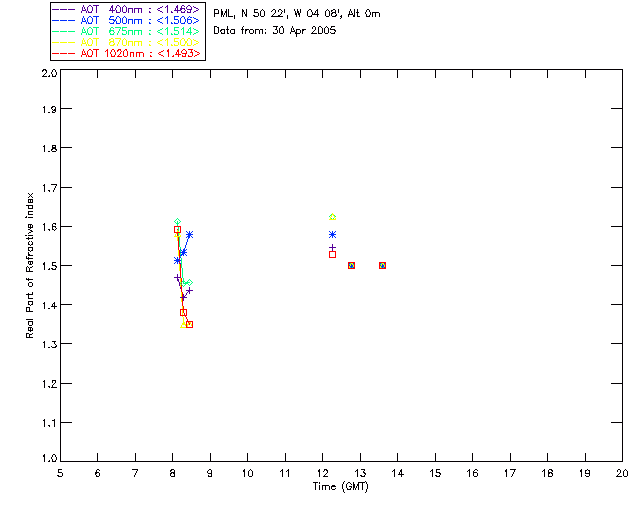Click the x-axis tick label 6
640x512 pixels.
coord(98,473)
